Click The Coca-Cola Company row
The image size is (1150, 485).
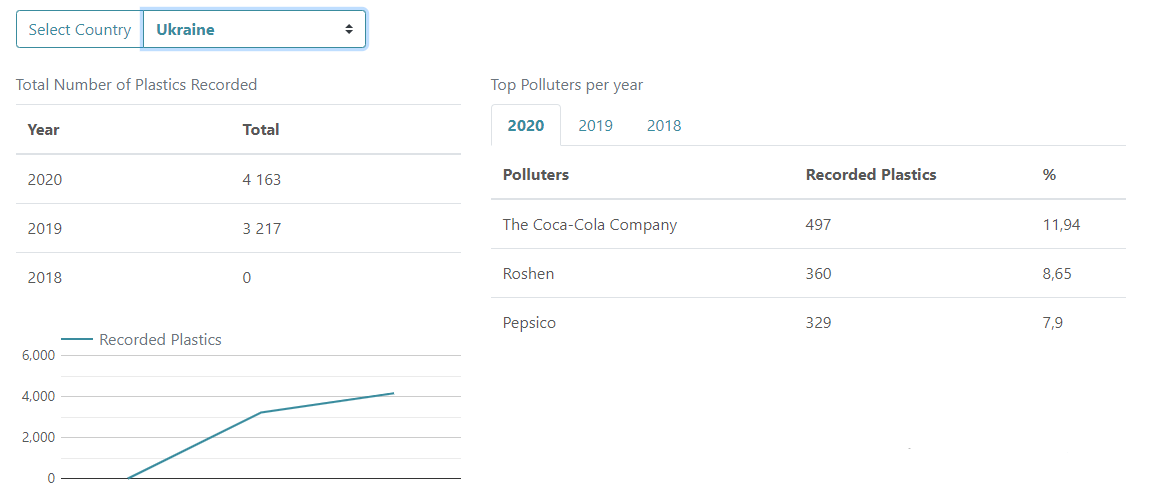click(589, 225)
